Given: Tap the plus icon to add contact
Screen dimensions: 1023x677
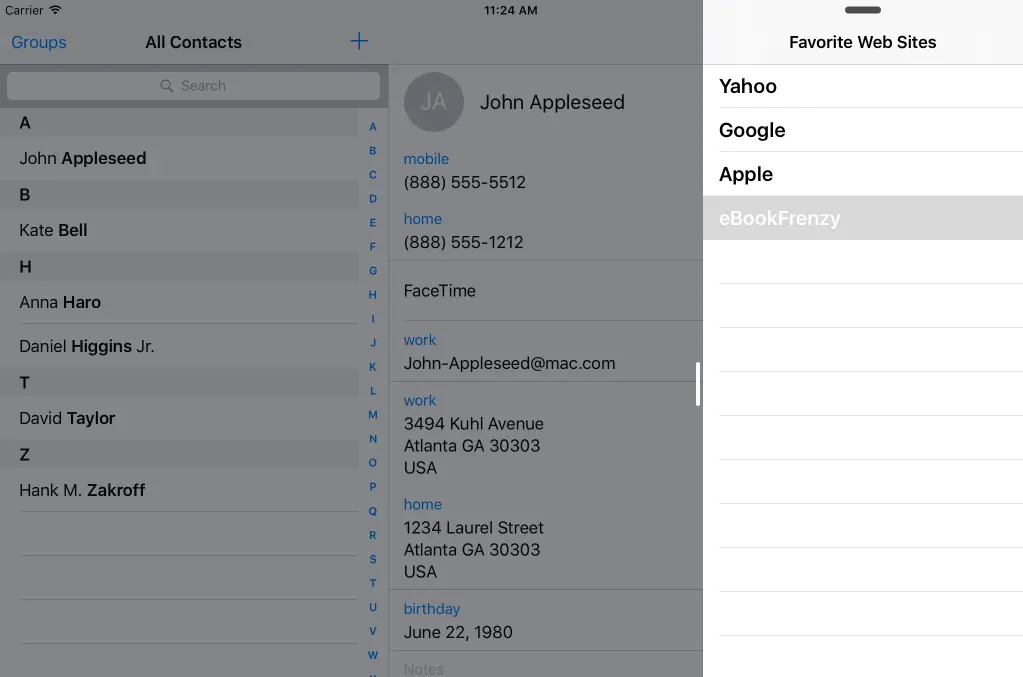Looking at the screenshot, I should click(359, 41).
